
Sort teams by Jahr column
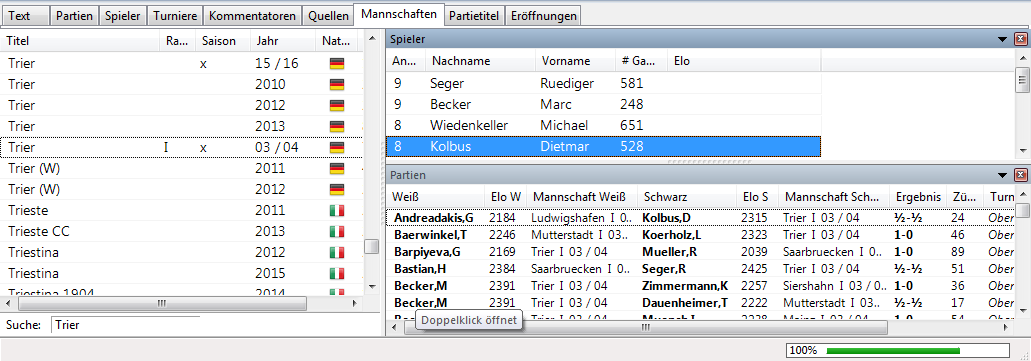point(283,41)
